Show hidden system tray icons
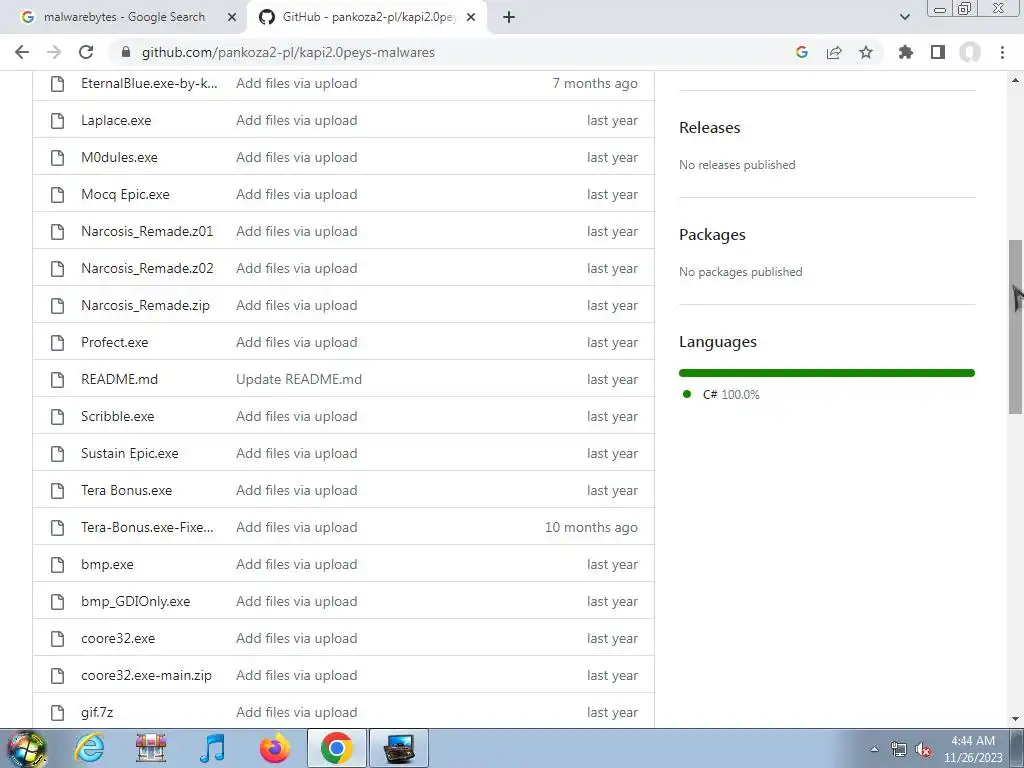 coord(874,749)
